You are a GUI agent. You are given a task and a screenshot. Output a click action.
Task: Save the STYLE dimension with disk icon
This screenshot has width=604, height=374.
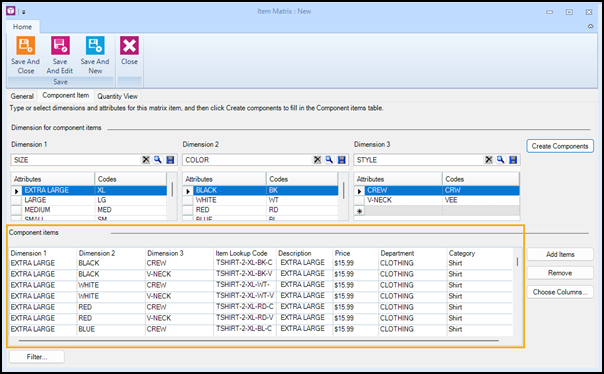513,159
